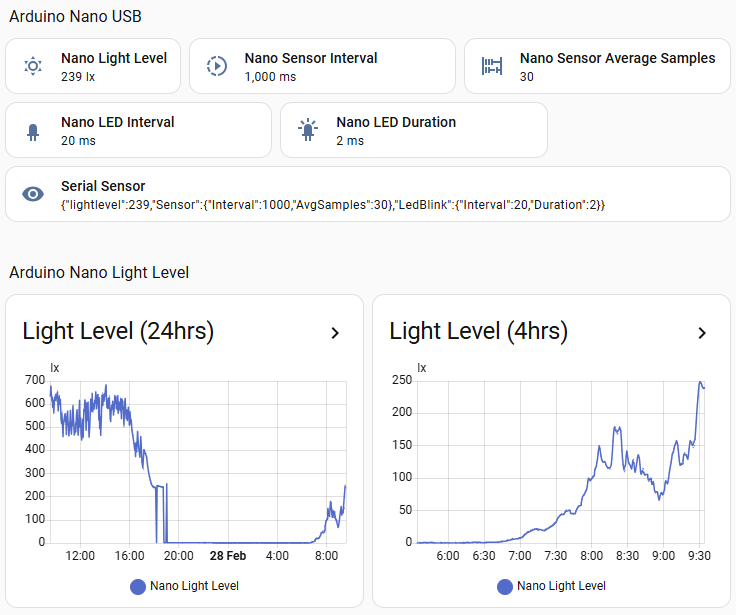The width and height of the screenshot is (736, 615).
Task: Click the 2 ms LED duration value
Action: click(350, 140)
